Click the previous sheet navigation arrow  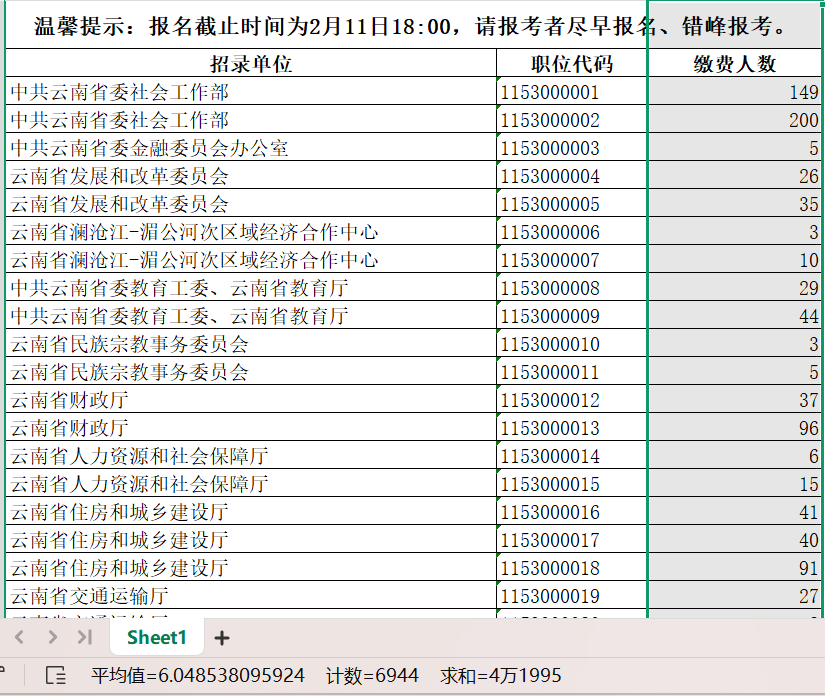coord(20,638)
